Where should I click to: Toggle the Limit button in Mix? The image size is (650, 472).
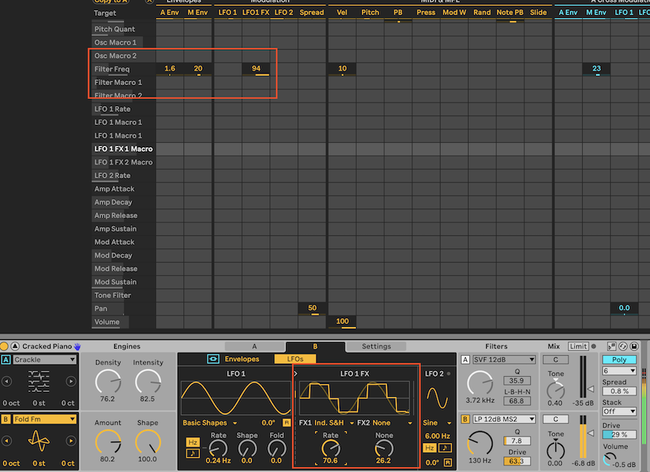[x=578, y=346]
